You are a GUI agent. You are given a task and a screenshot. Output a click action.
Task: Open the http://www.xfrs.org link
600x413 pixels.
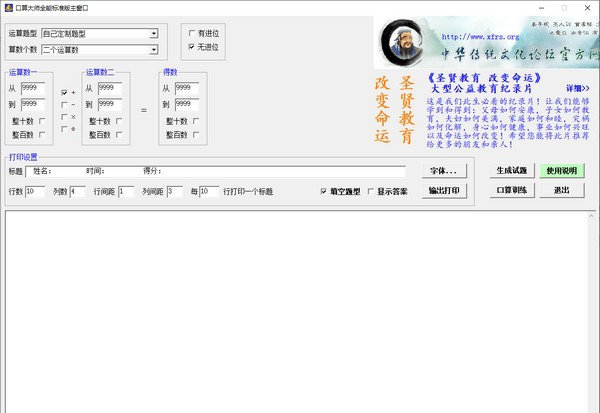(480, 37)
